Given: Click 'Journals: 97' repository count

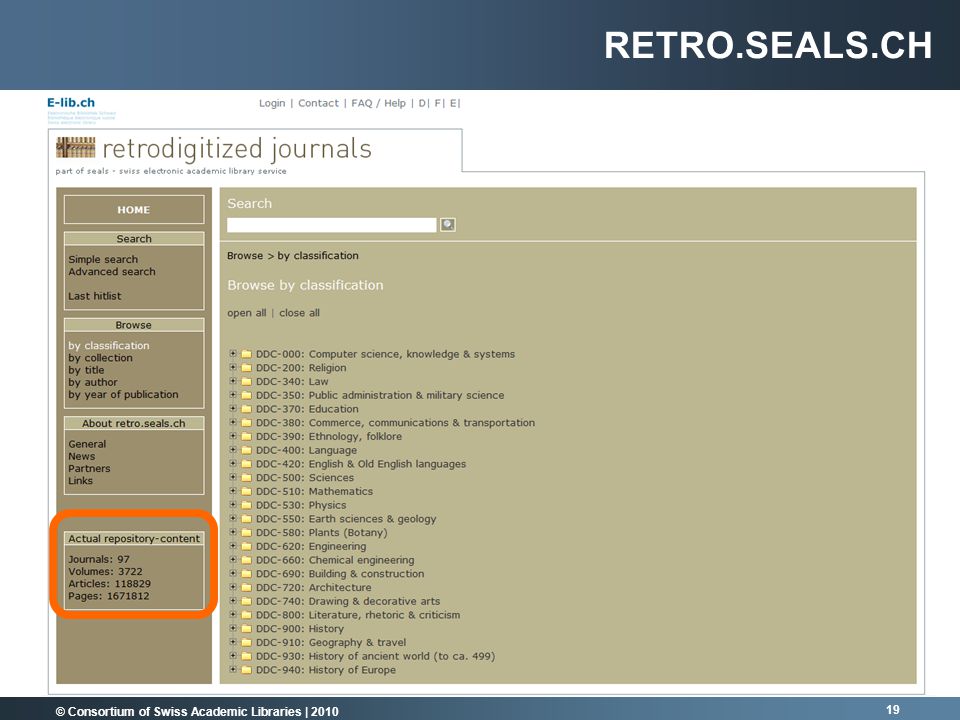Looking at the screenshot, I should [x=99, y=559].
